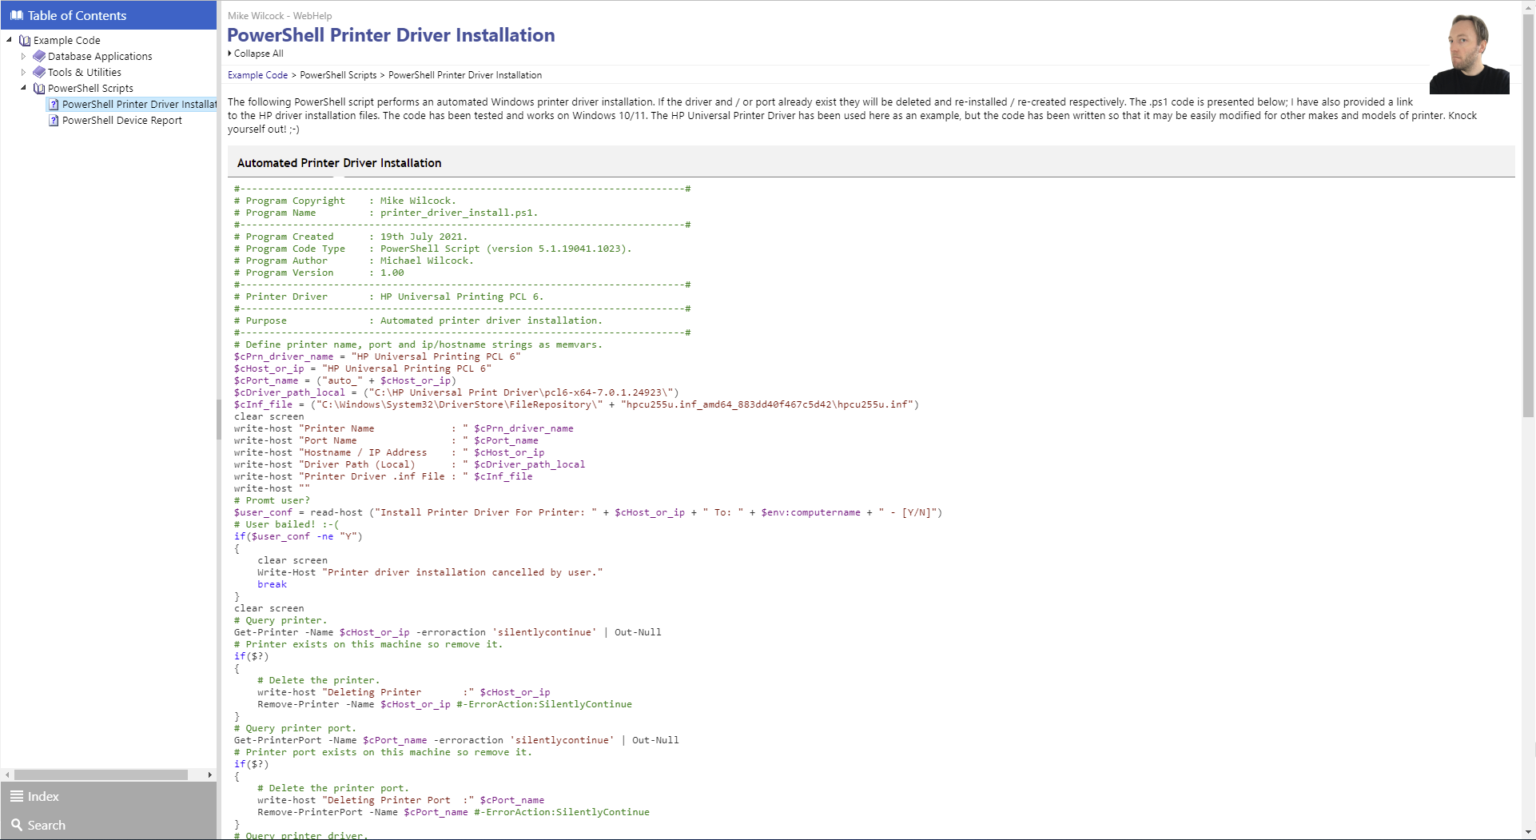Image resolution: width=1536 pixels, height=840 pixels.
Task: Switch to the Index pane
Action: tap(45, 796)
